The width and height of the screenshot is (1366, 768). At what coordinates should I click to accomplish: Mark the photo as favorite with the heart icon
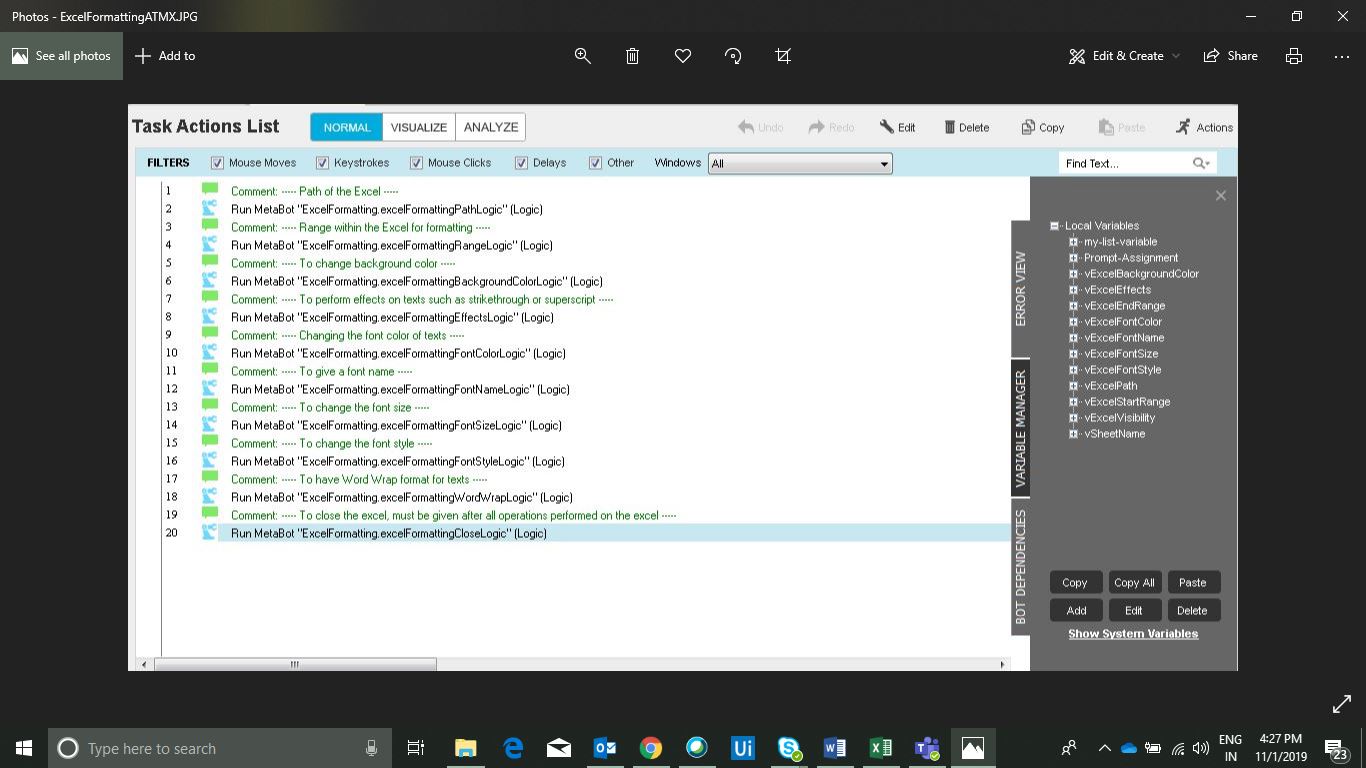coord(683,56)
